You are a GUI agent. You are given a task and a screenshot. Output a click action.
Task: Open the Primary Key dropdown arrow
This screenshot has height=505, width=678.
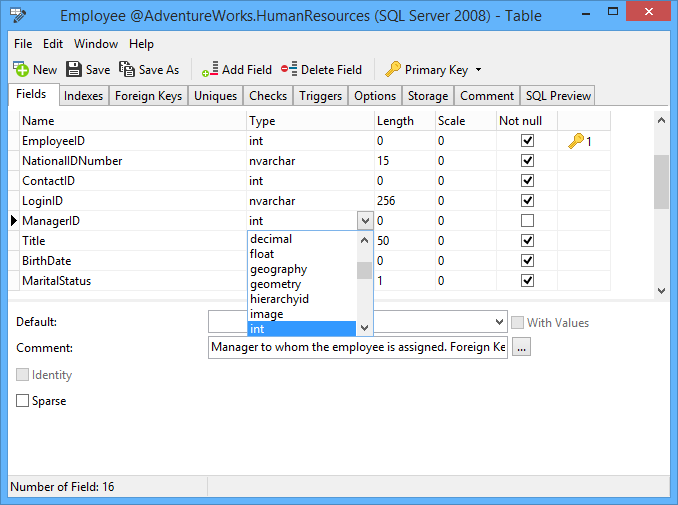[478, 70]
